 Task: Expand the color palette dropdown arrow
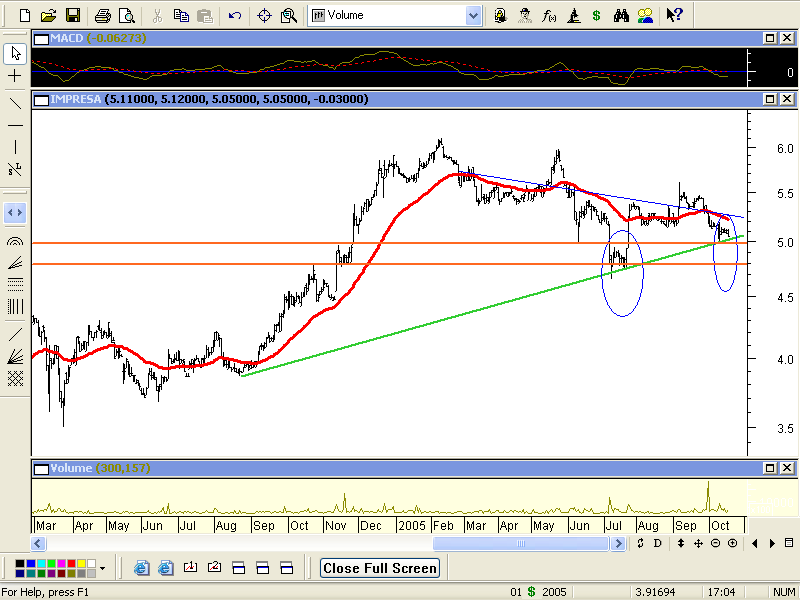103,568
